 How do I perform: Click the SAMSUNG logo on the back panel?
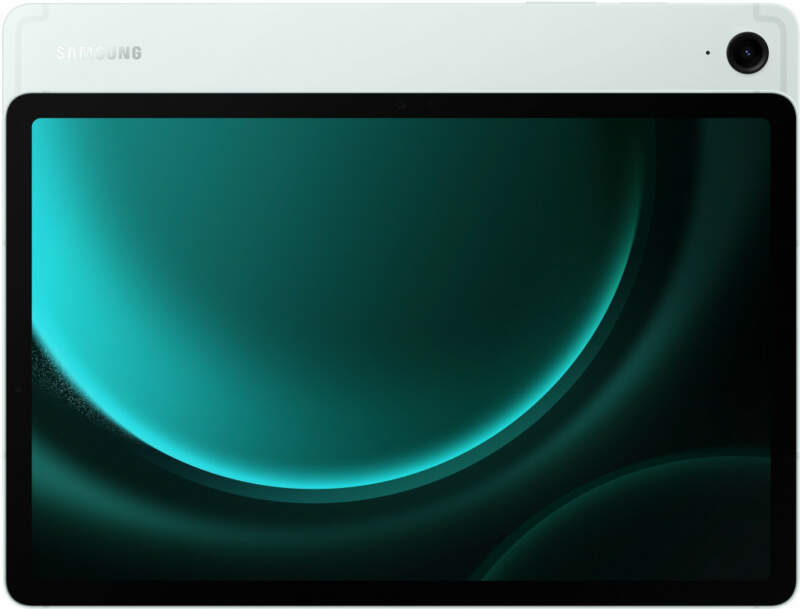pos(98,52)
